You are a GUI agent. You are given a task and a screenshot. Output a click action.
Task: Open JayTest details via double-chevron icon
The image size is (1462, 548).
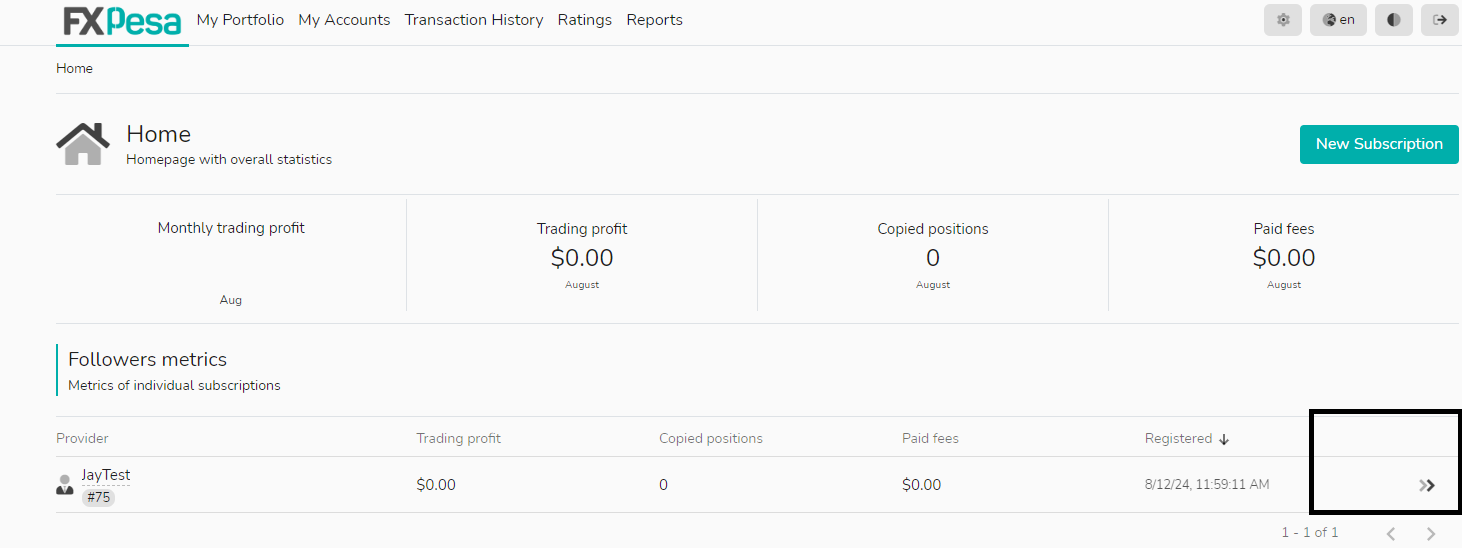point(1427,485)
